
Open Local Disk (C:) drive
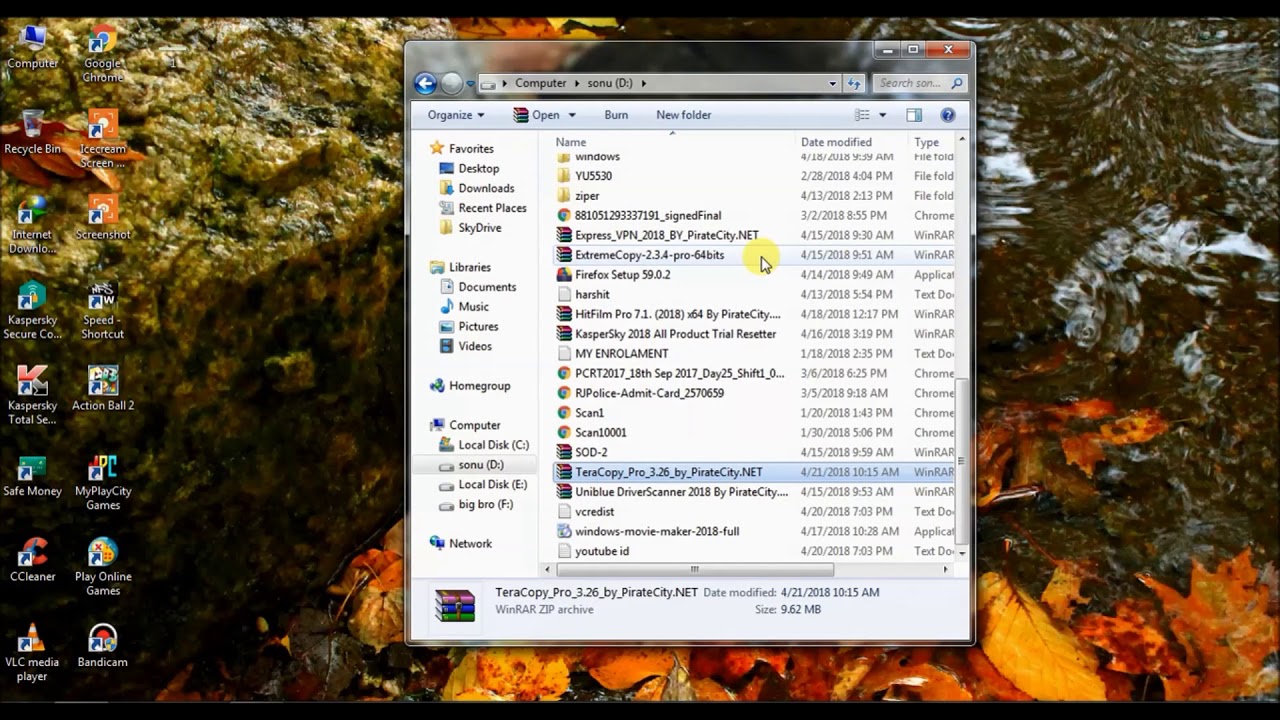[x=493, y=445]
